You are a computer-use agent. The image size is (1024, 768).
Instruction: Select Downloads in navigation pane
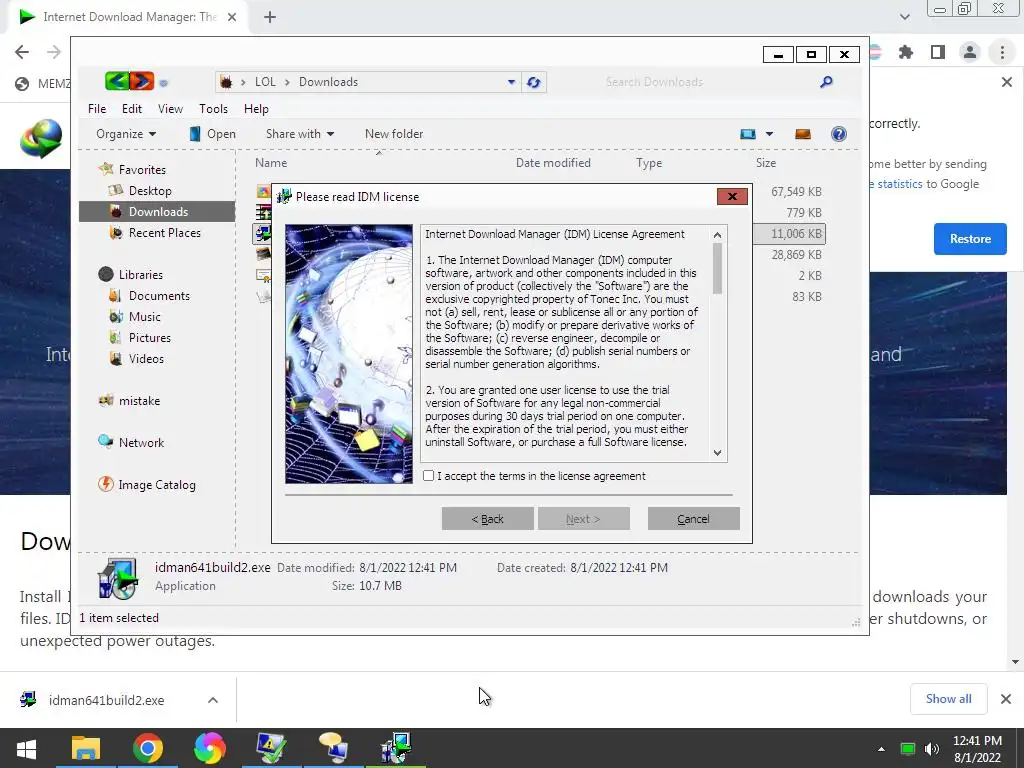pos(157,212)
